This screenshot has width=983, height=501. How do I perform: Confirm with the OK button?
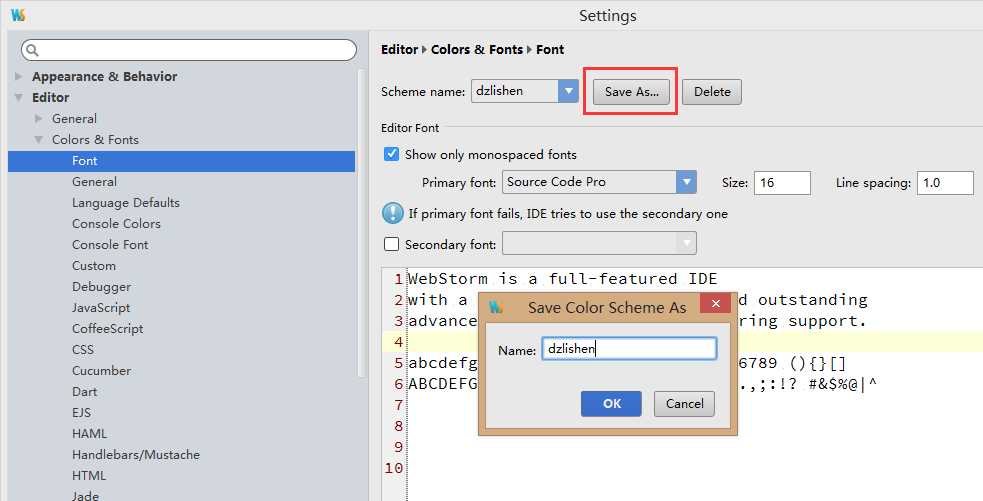tap(611, 404)
